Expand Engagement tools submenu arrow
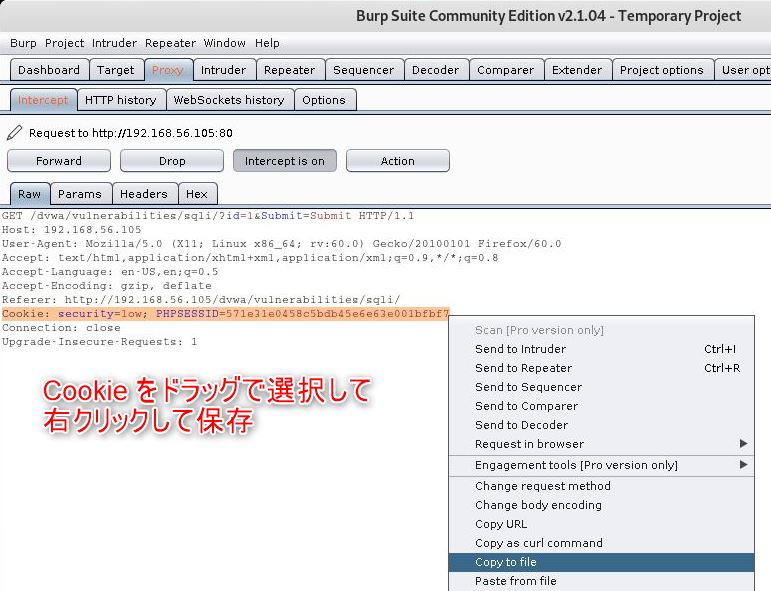 point(743,465)
